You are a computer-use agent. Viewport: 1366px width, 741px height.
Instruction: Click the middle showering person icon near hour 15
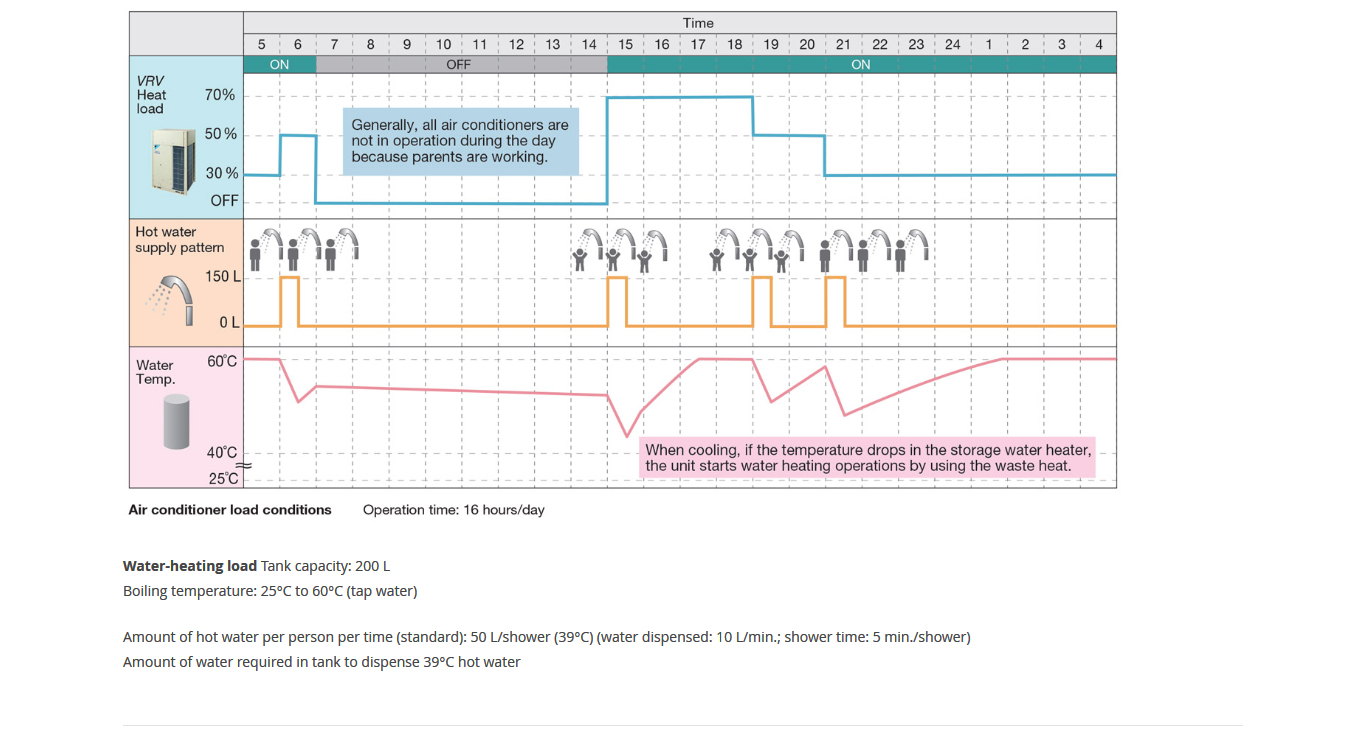pyautogui.click(x=613, y=258)
